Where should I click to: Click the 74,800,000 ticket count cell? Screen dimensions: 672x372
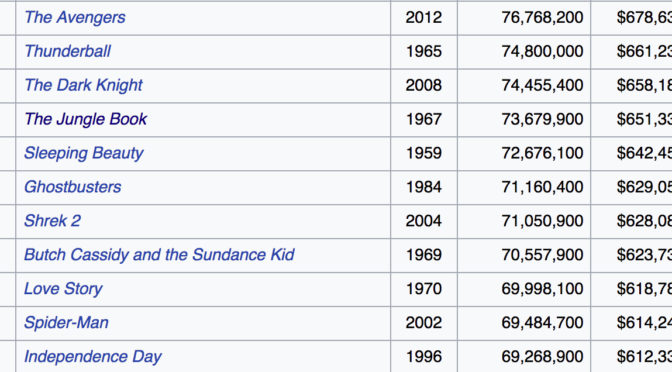[x=524, y=51]
